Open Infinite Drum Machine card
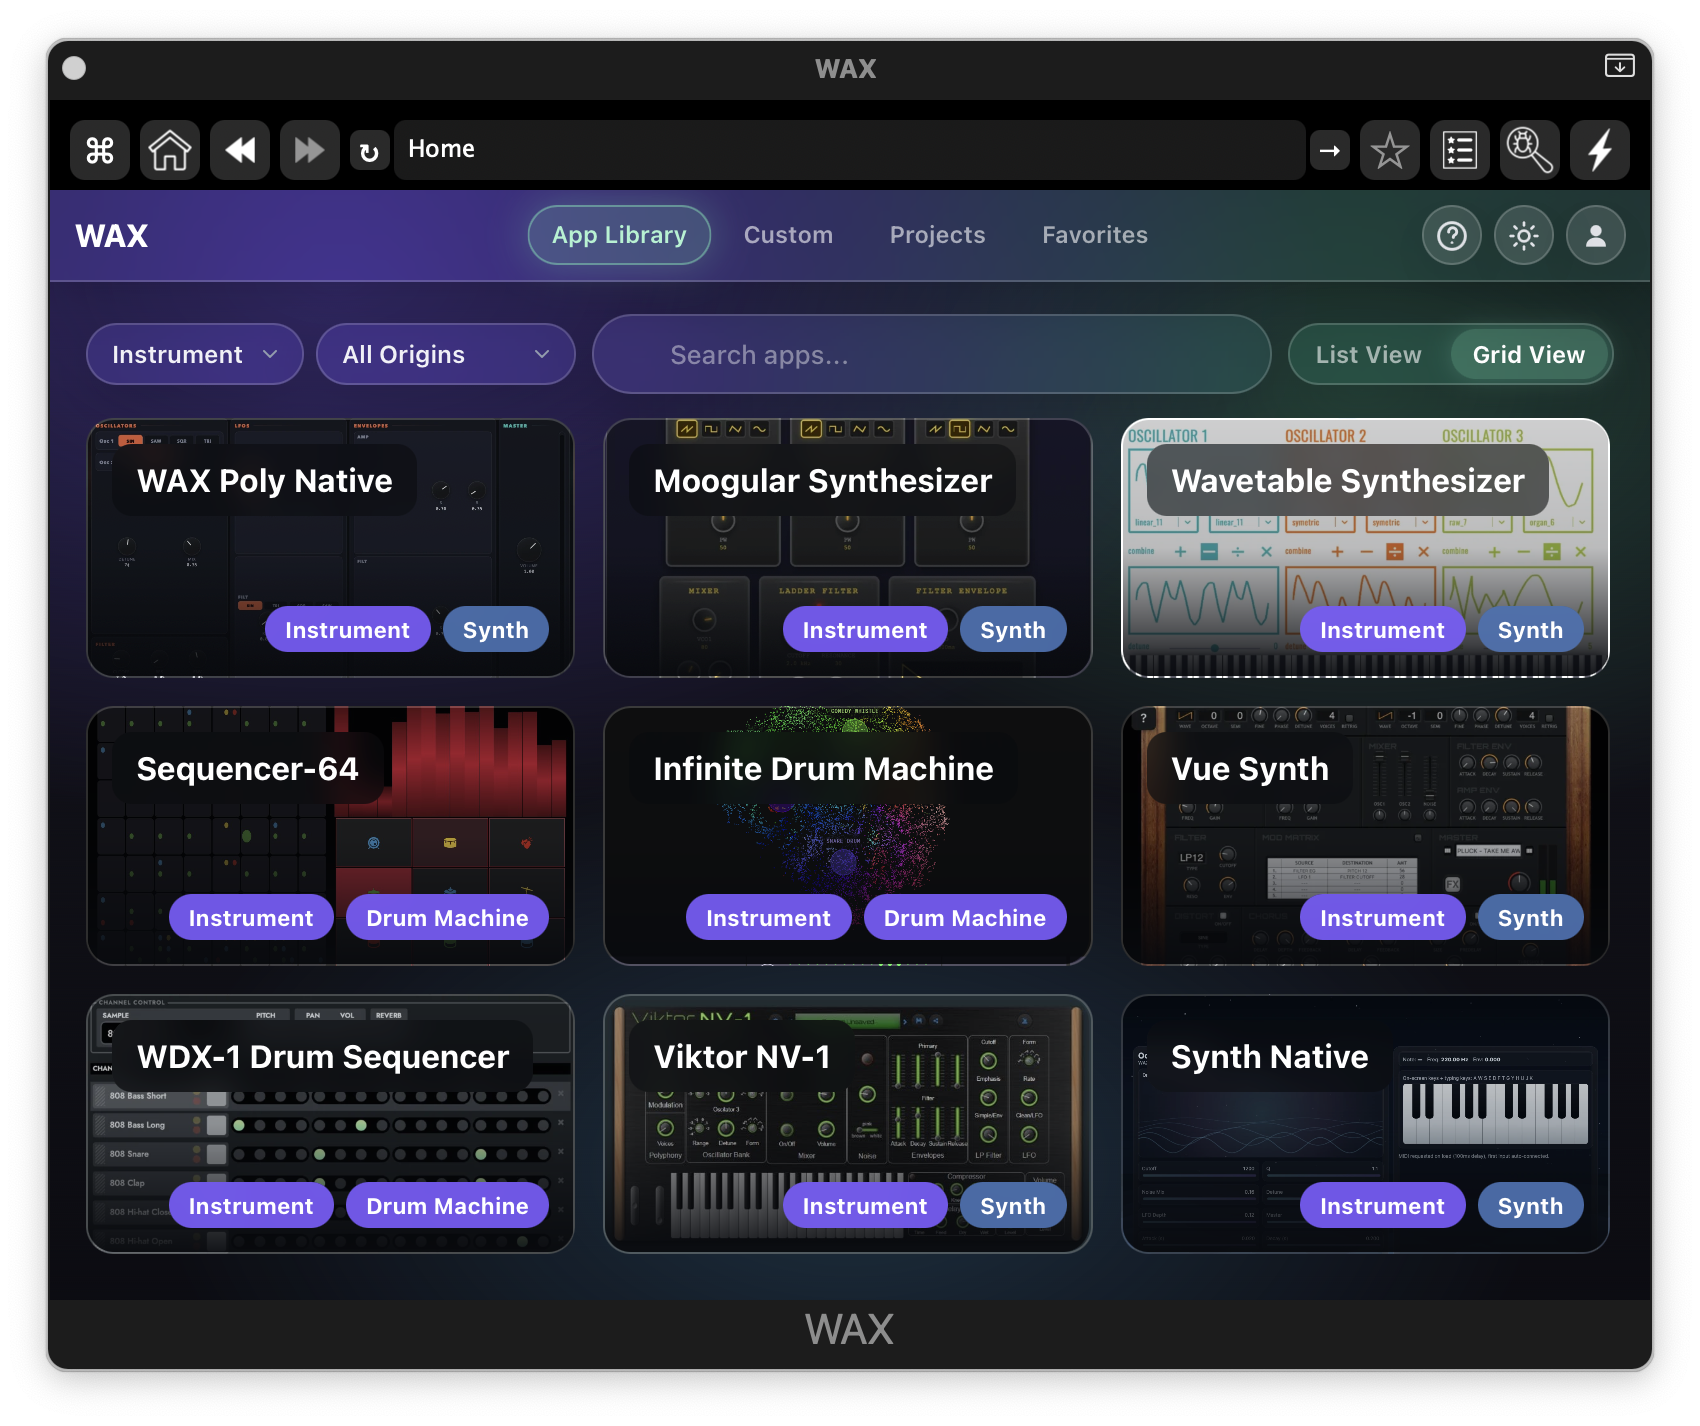The height and width of the screenshot is (1426, 1700). 848,836
